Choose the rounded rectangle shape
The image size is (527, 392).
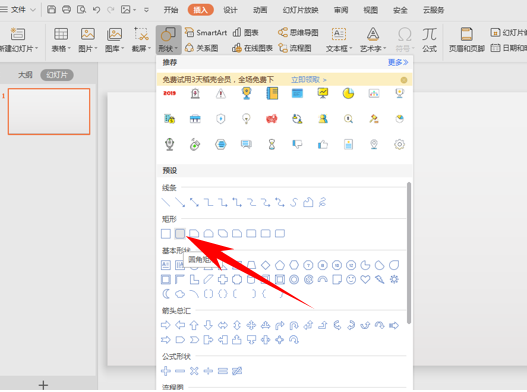click(x=180, y=233)
